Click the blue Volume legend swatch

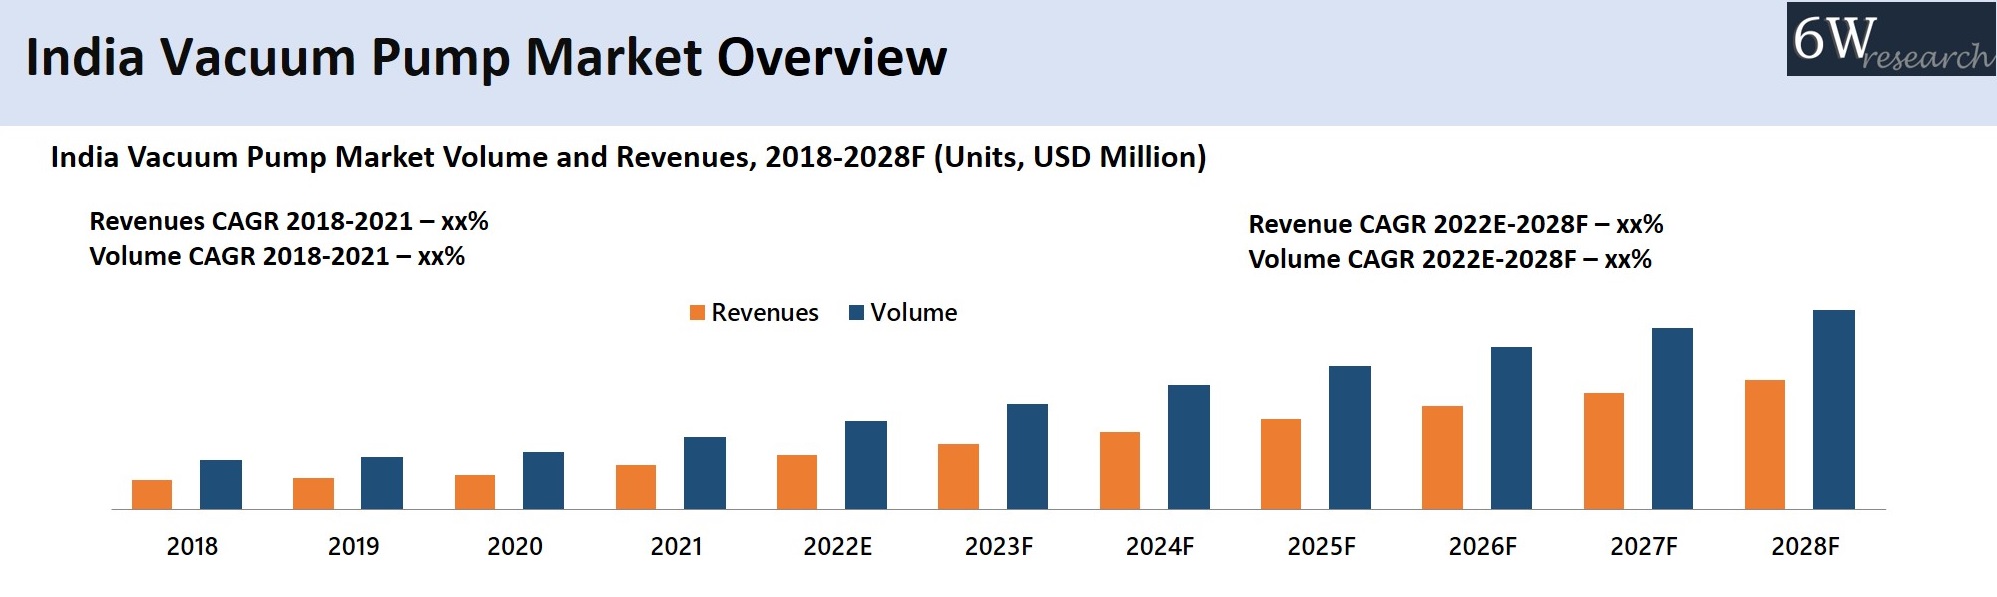[856, 313]
